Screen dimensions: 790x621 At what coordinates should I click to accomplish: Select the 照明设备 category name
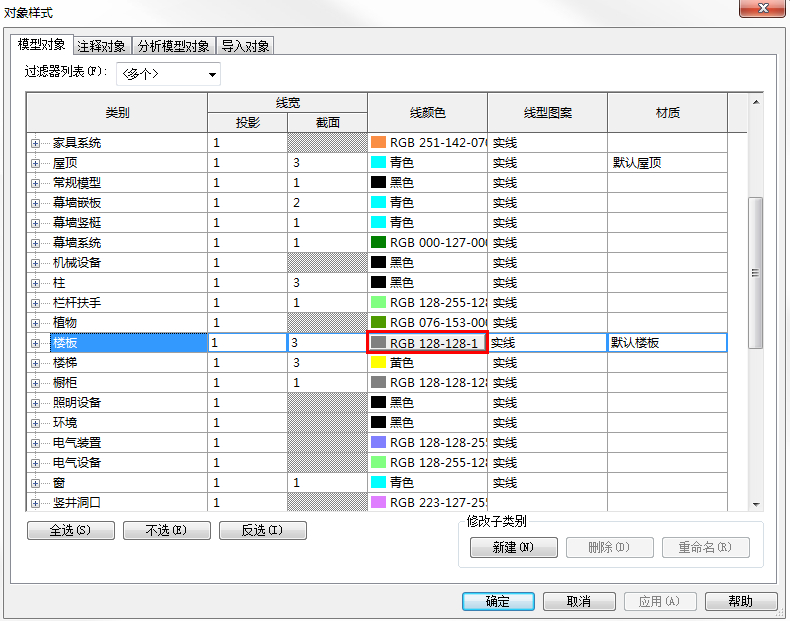(77, 403)
